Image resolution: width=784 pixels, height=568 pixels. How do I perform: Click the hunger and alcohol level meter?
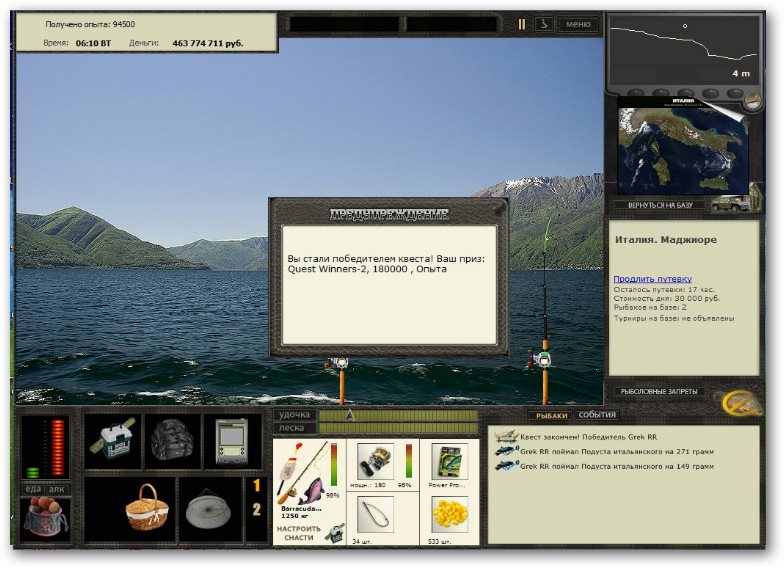click(x=46, y=448)
